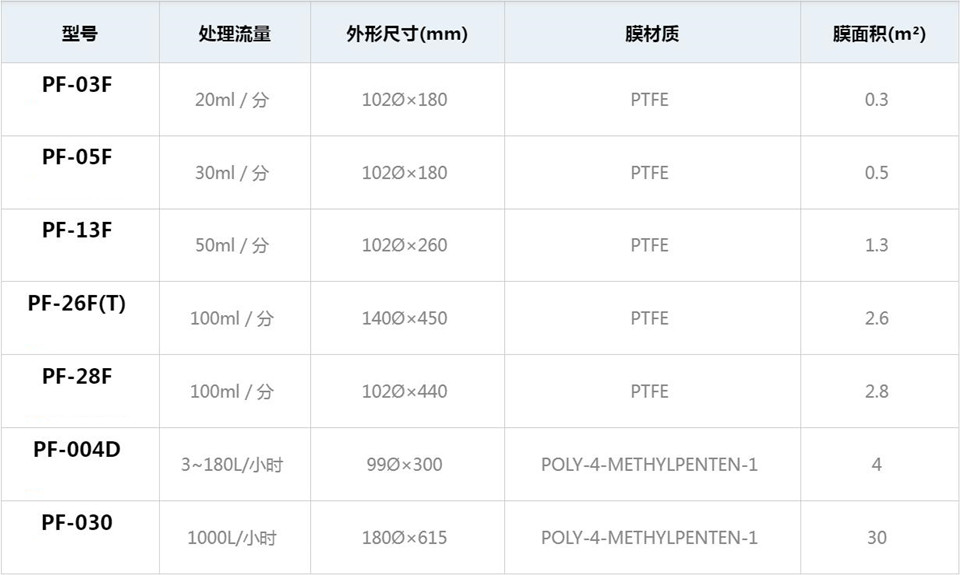This screenshot has height=575, width=960.
Task: Select the PF-030 model name
Action: tap(77, 522)
